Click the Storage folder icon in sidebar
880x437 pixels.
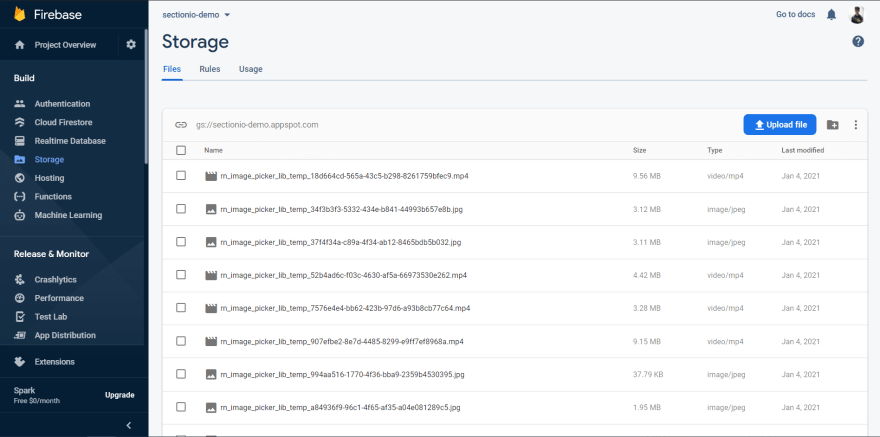click(20, 159)
